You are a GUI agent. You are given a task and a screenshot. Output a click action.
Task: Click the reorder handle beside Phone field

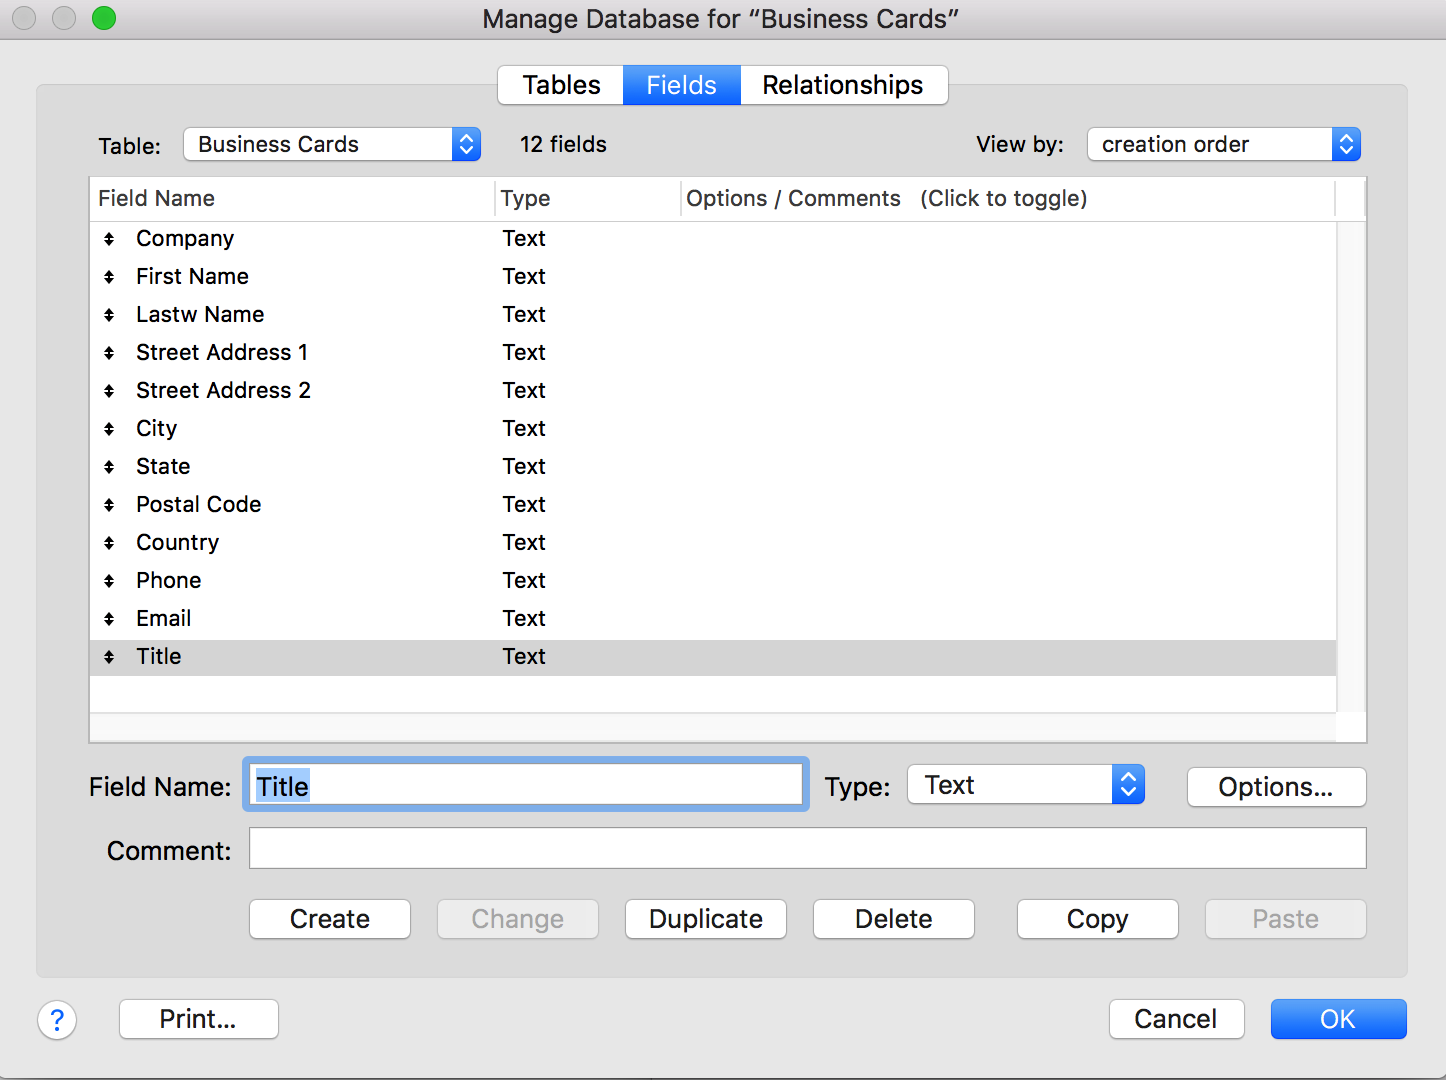tap(109, 581)
